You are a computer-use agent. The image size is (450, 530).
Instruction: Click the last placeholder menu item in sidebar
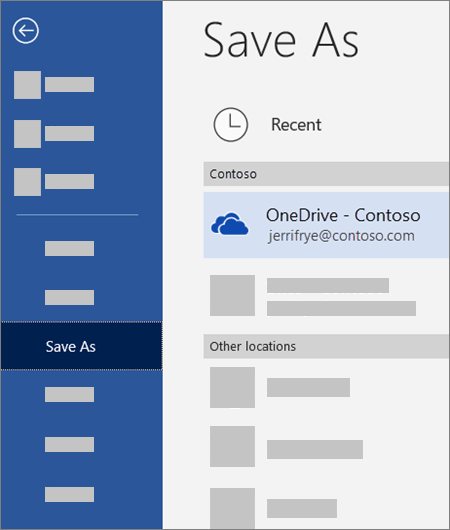(x=70, y=494)
